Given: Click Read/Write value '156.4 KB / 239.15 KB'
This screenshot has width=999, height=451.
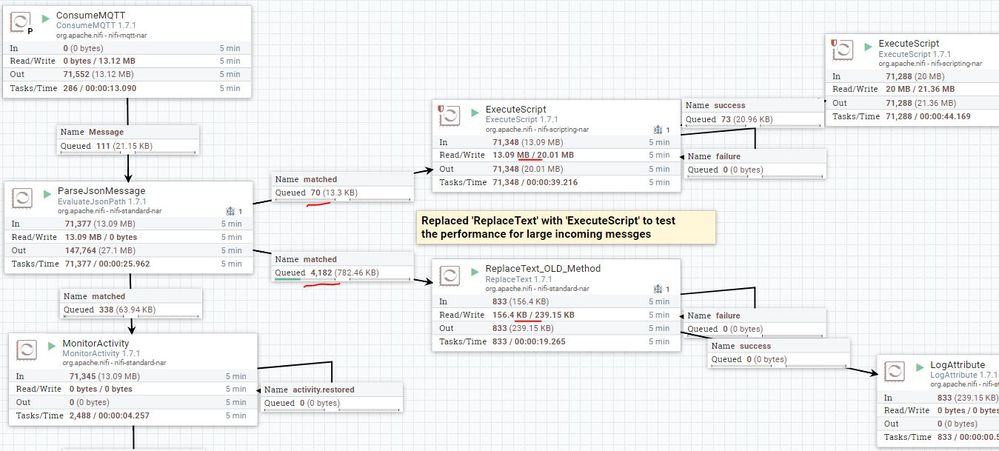Looking at the screenshot, I should pos(534,315).
